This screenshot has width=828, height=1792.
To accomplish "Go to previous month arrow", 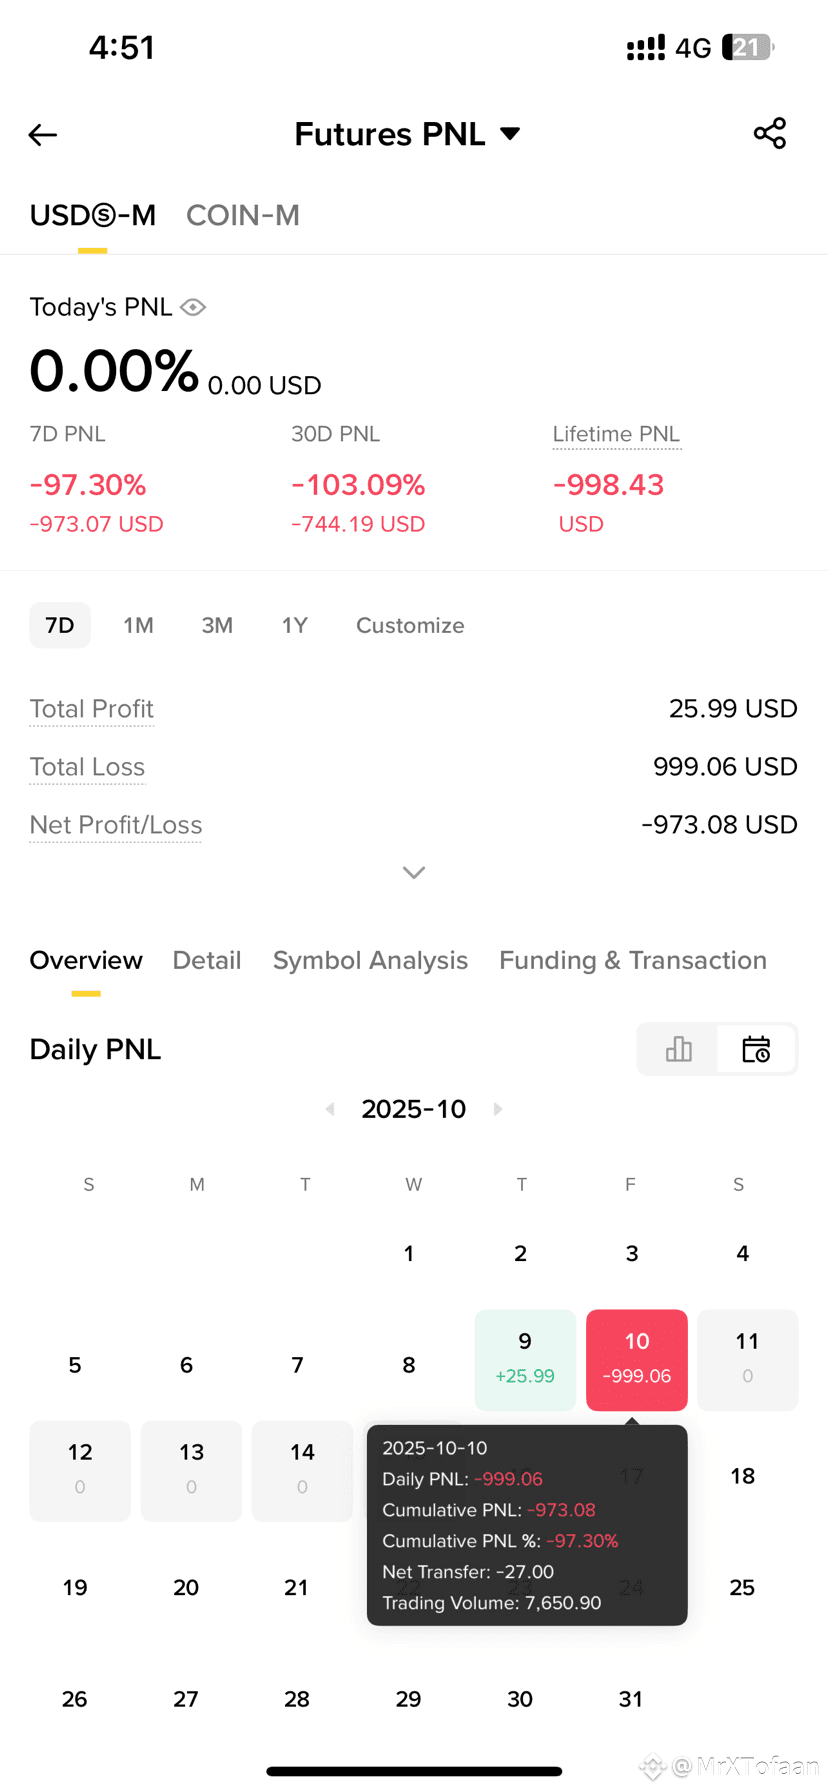I will tap(330, 1109).
